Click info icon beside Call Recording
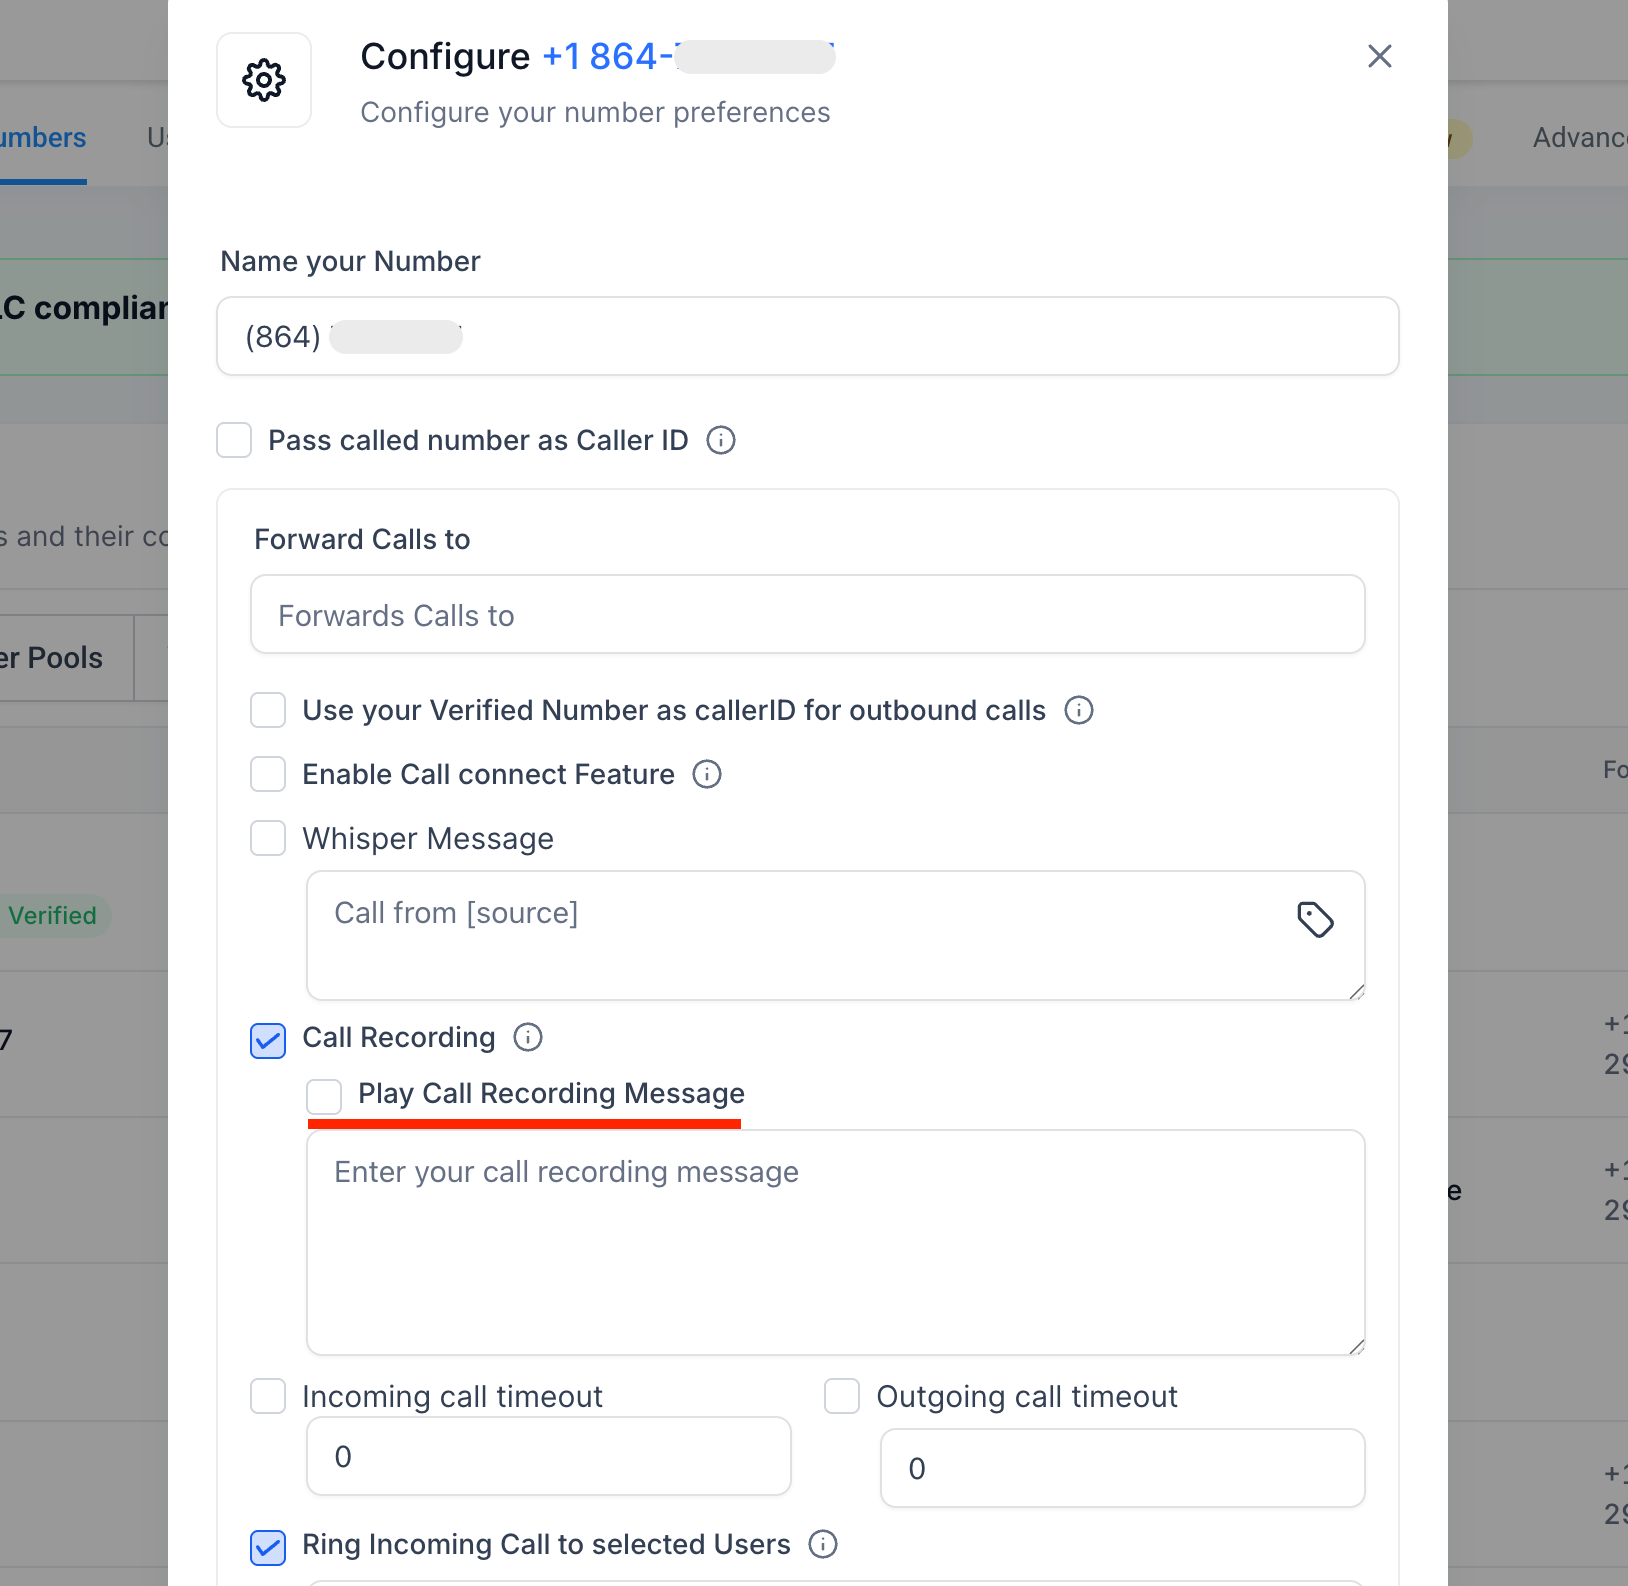The width and height of the screenshot is (1628, 1586). tap(528, 1037)
